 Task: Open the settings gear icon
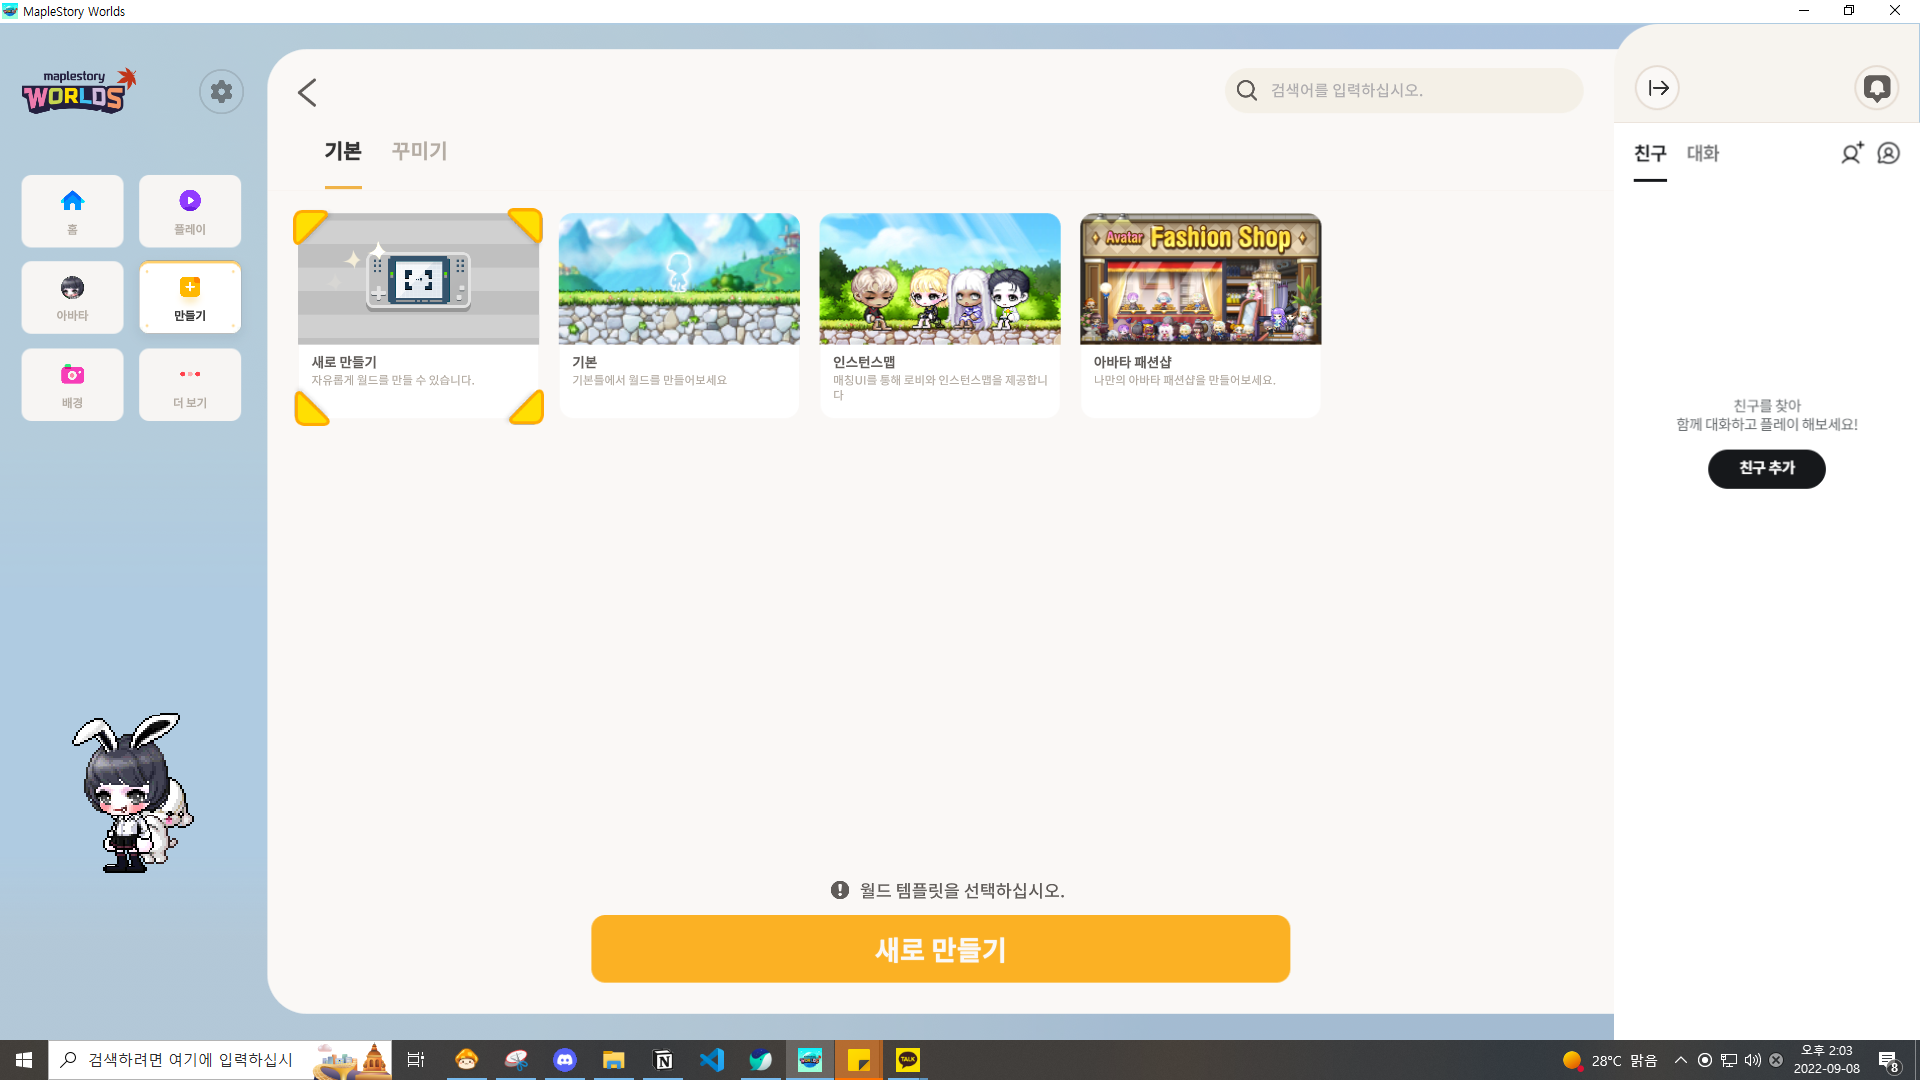coord(221,92)
